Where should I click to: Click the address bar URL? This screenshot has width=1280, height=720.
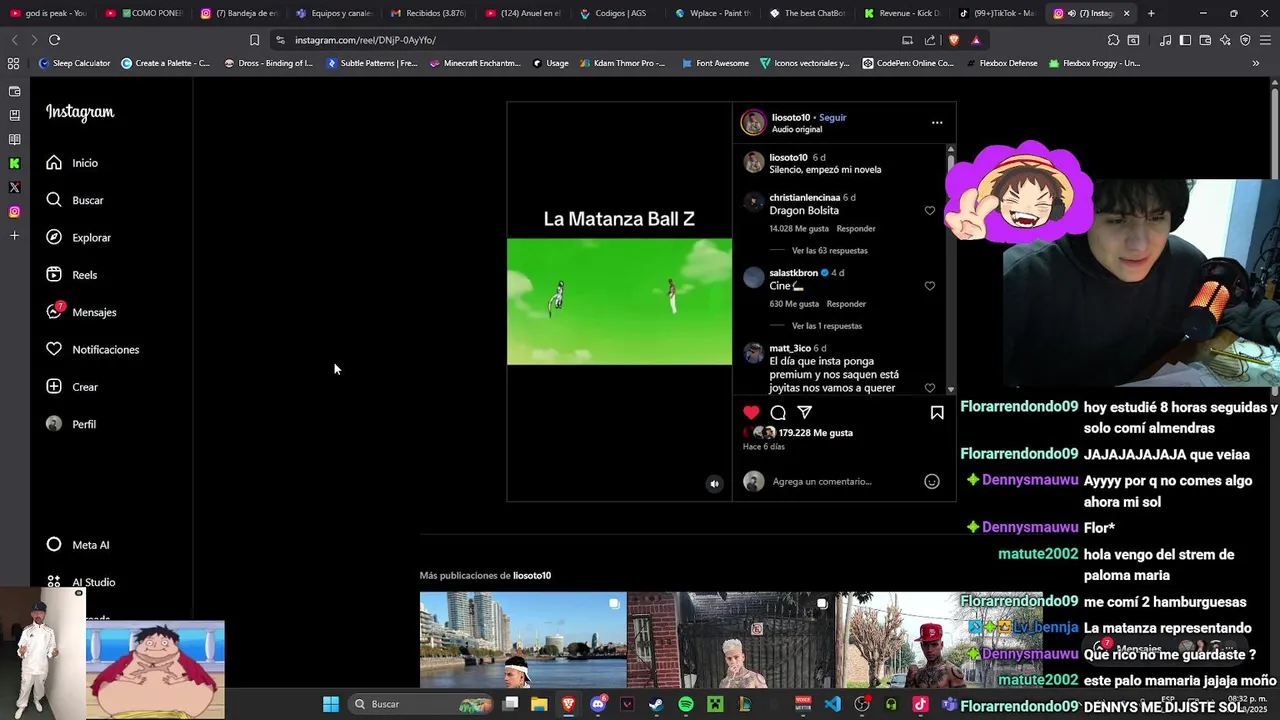coord(365,40)
